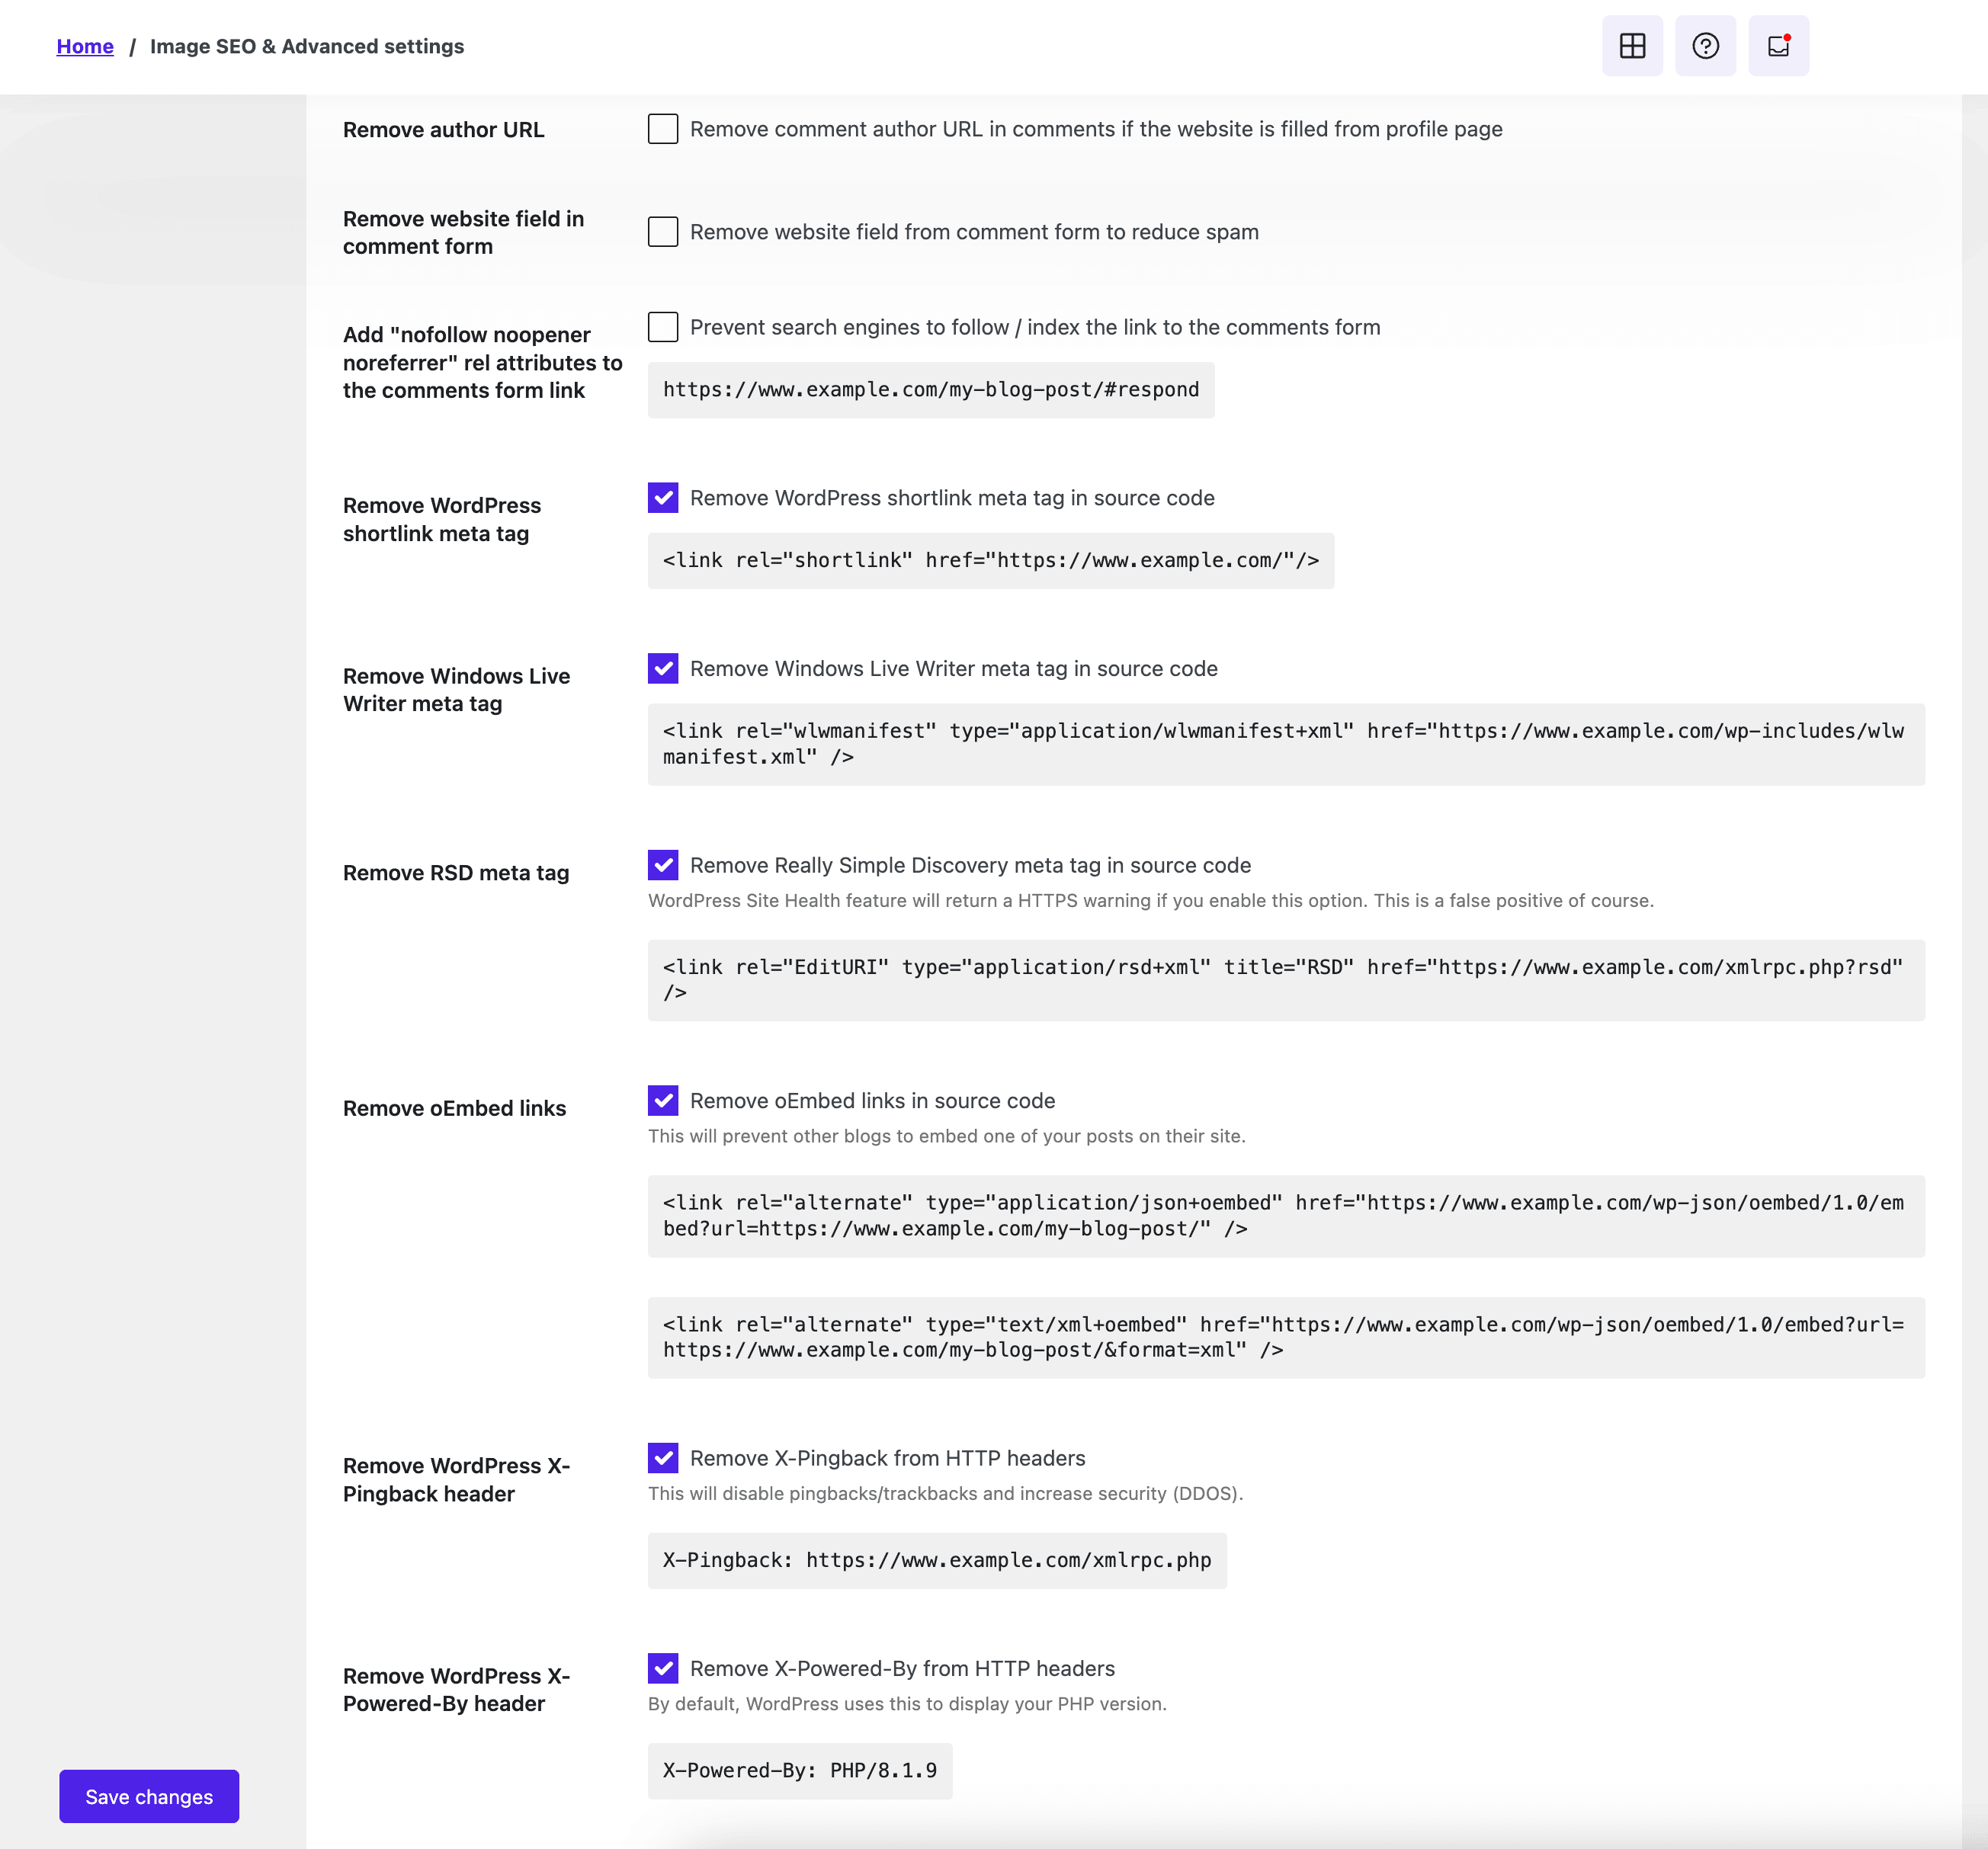This screenshot has width=1988, height=1849.
Task: Uncheck Remove Really Simple Discovery meta tag
Action: click(663, 865)
